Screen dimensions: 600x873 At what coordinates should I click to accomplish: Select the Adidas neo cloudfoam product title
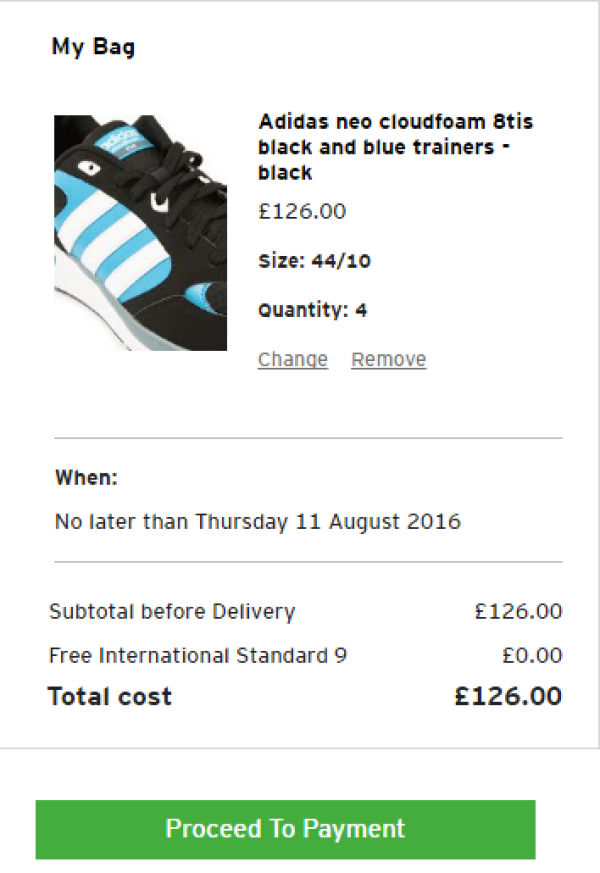click(x=396, y=147)
